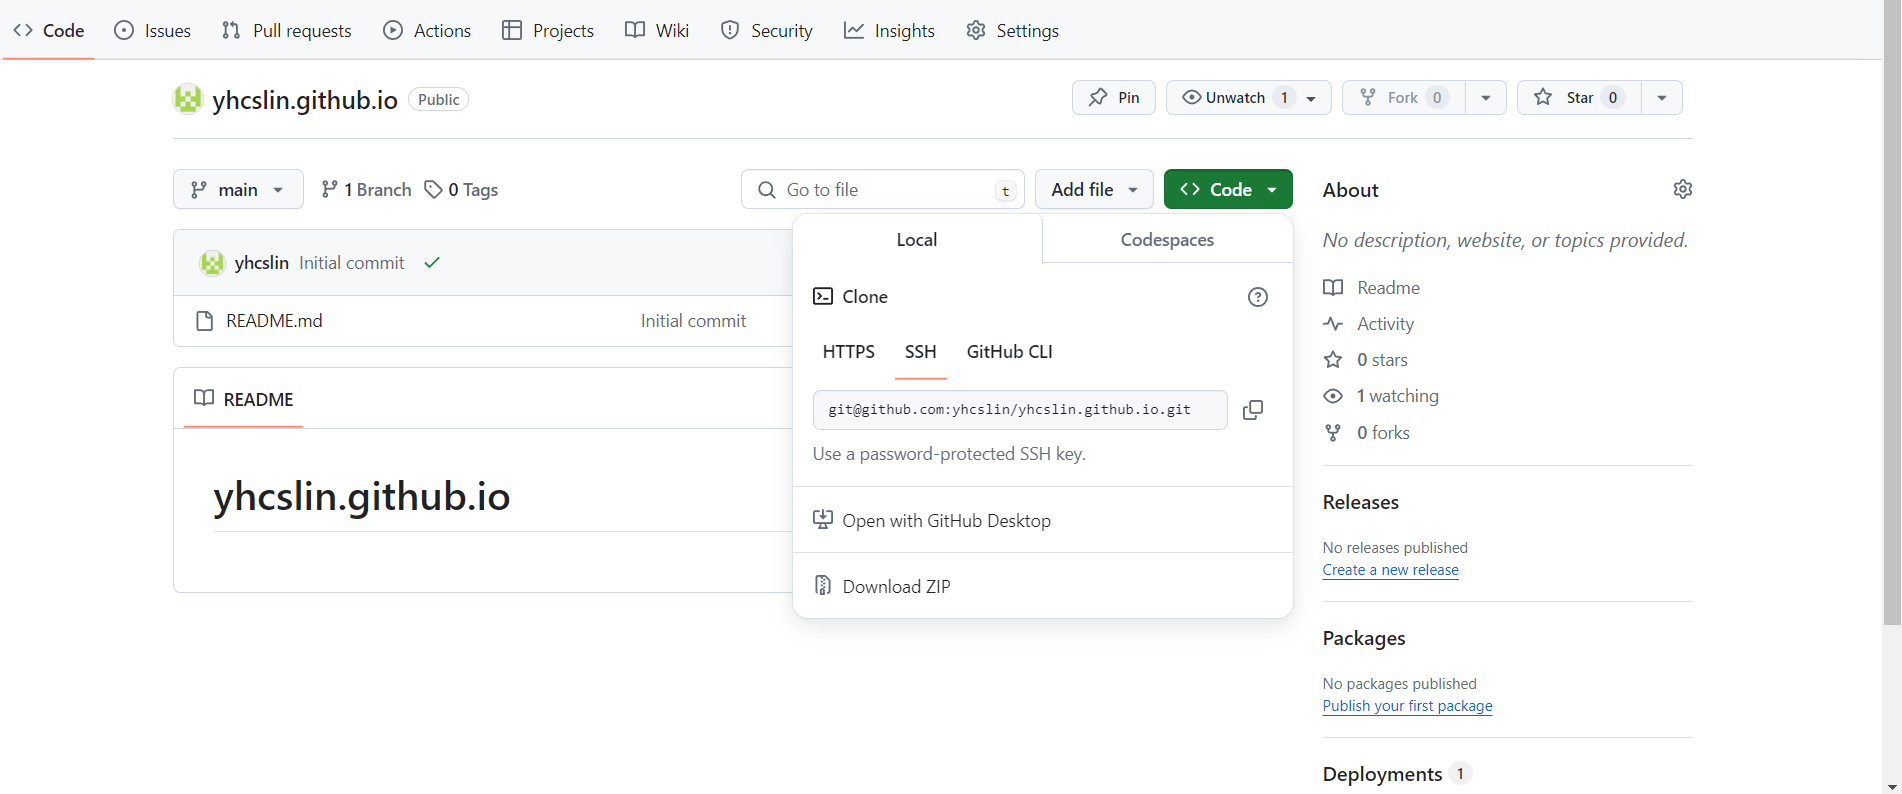
Task: Click Publish your first package link
Action: point(1408,706)
